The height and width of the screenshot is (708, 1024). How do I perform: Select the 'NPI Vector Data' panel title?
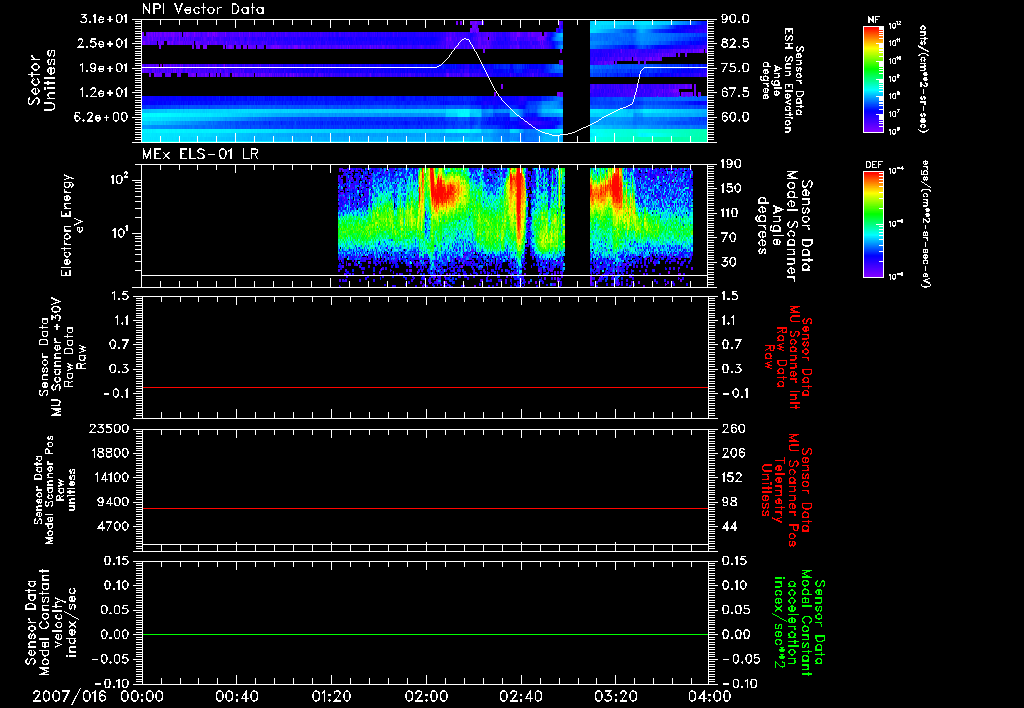click(204, 9)
